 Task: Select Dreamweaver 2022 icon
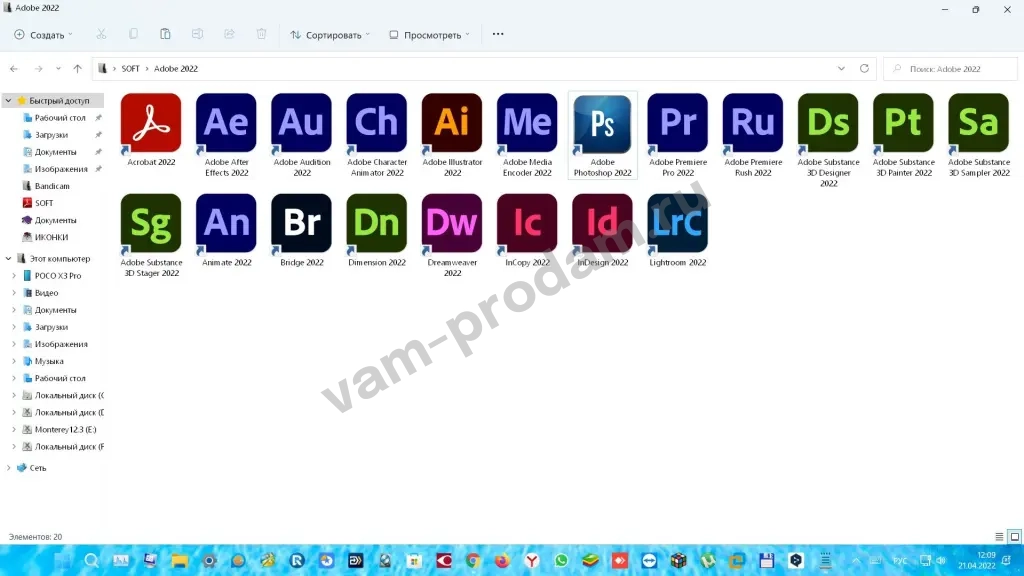(x=452, y=223)
